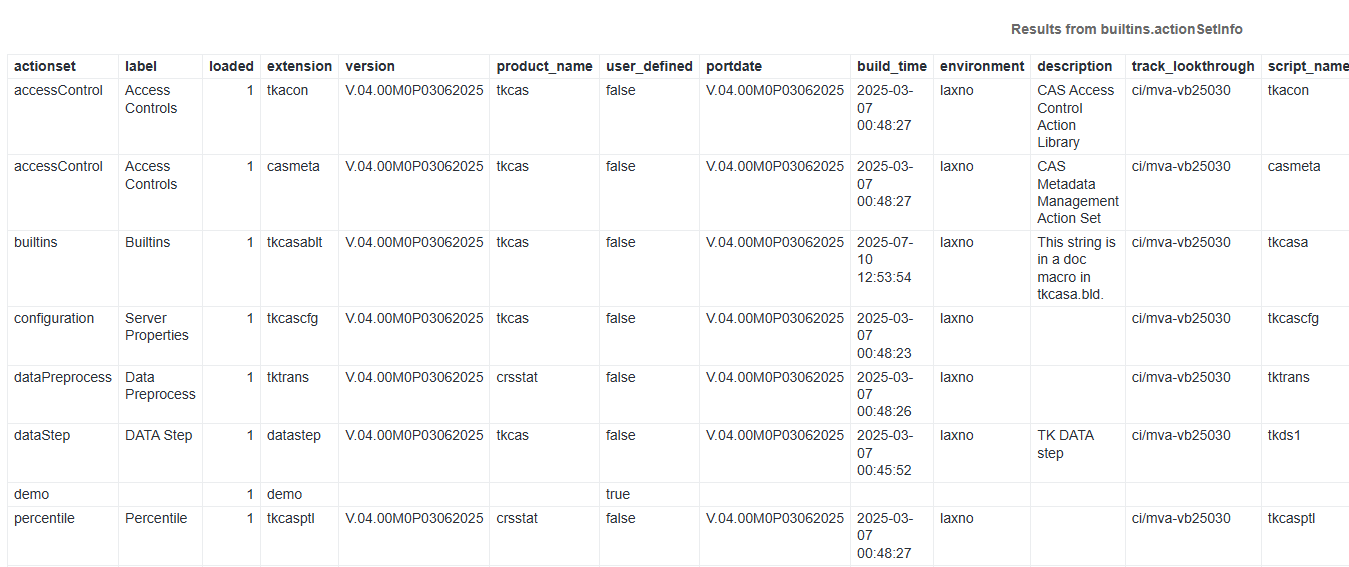
Task: Select the configuration actionset cell
Action: tap(54, 318)
